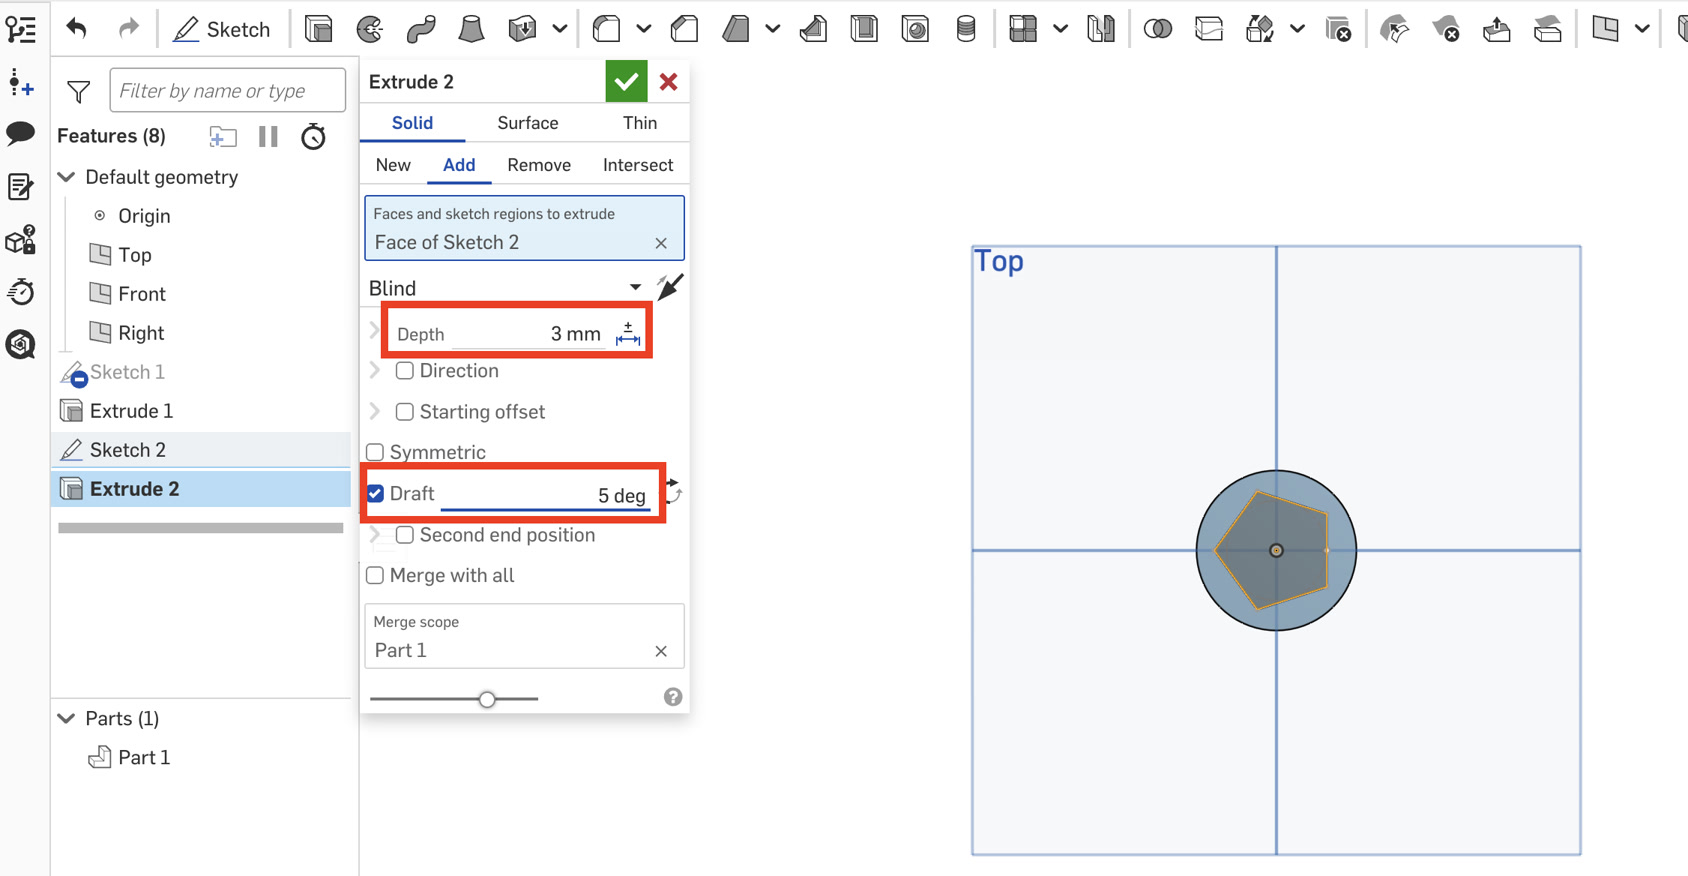Select the Front plane in feature list
This screenshot has height=876, width=1688.
coord(141,294)
